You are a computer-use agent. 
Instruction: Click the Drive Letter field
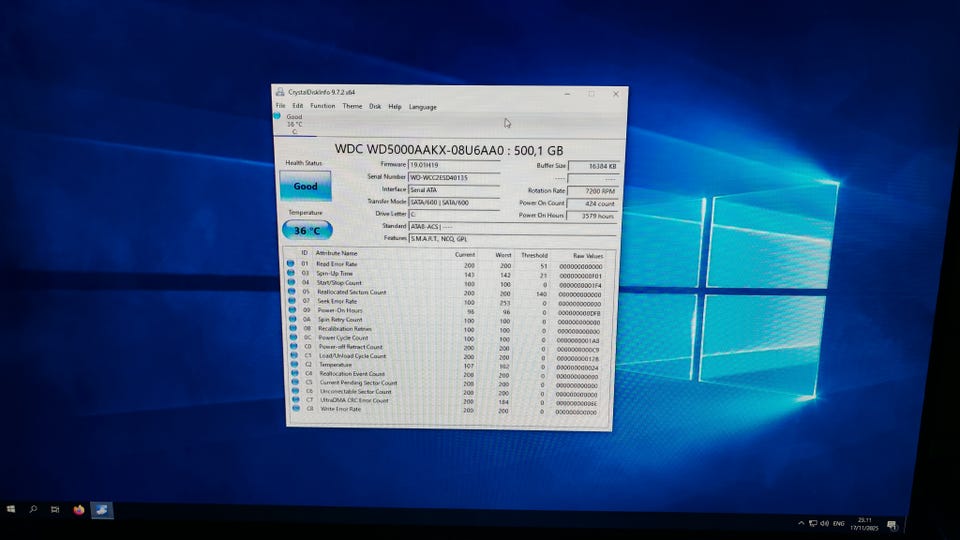pyautogui.click(x=454, y=214)
